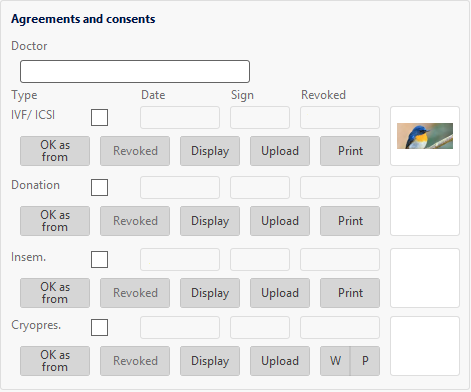471x392 pixels.
Task: Select the empty Donation thumbnail box
Action: click(x=425, y=206)
